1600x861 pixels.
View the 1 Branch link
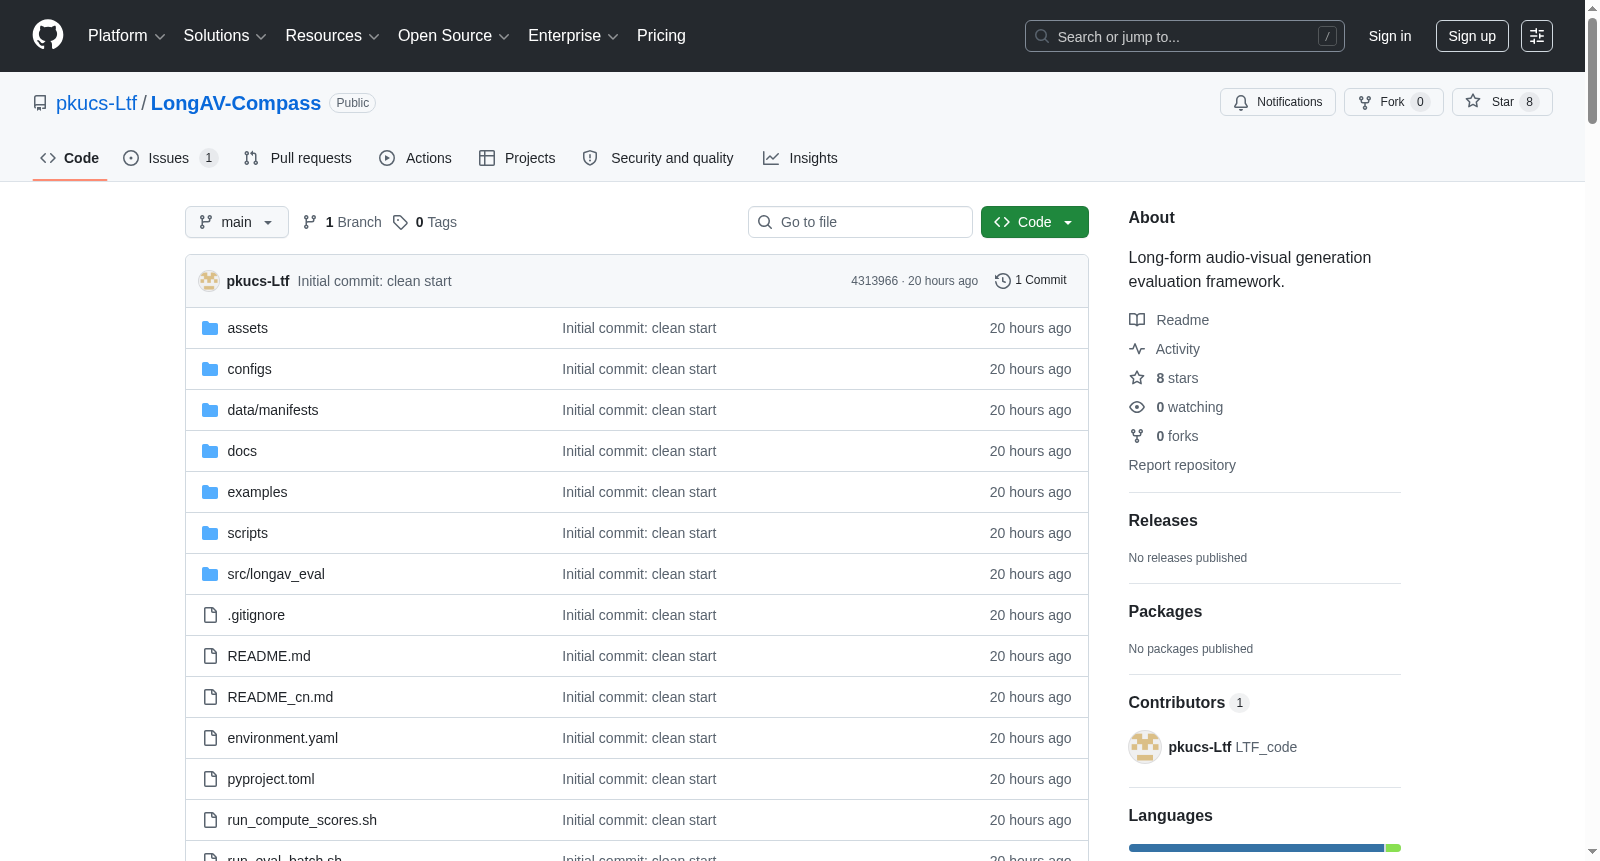(342, 222)
